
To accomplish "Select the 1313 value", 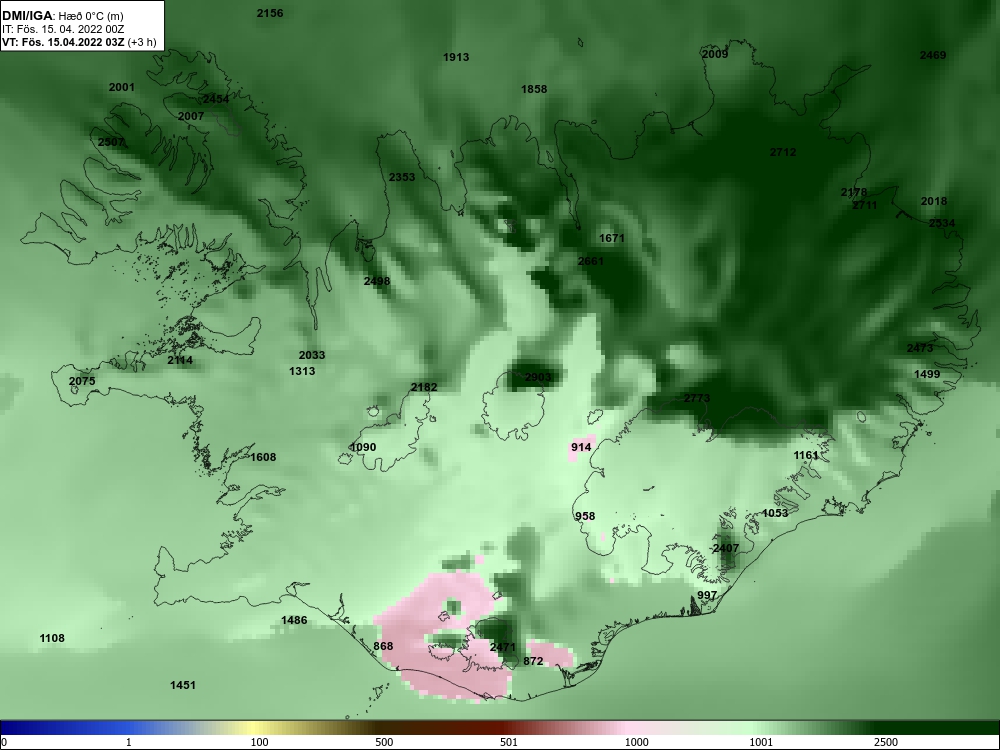I will click(302, 371).
